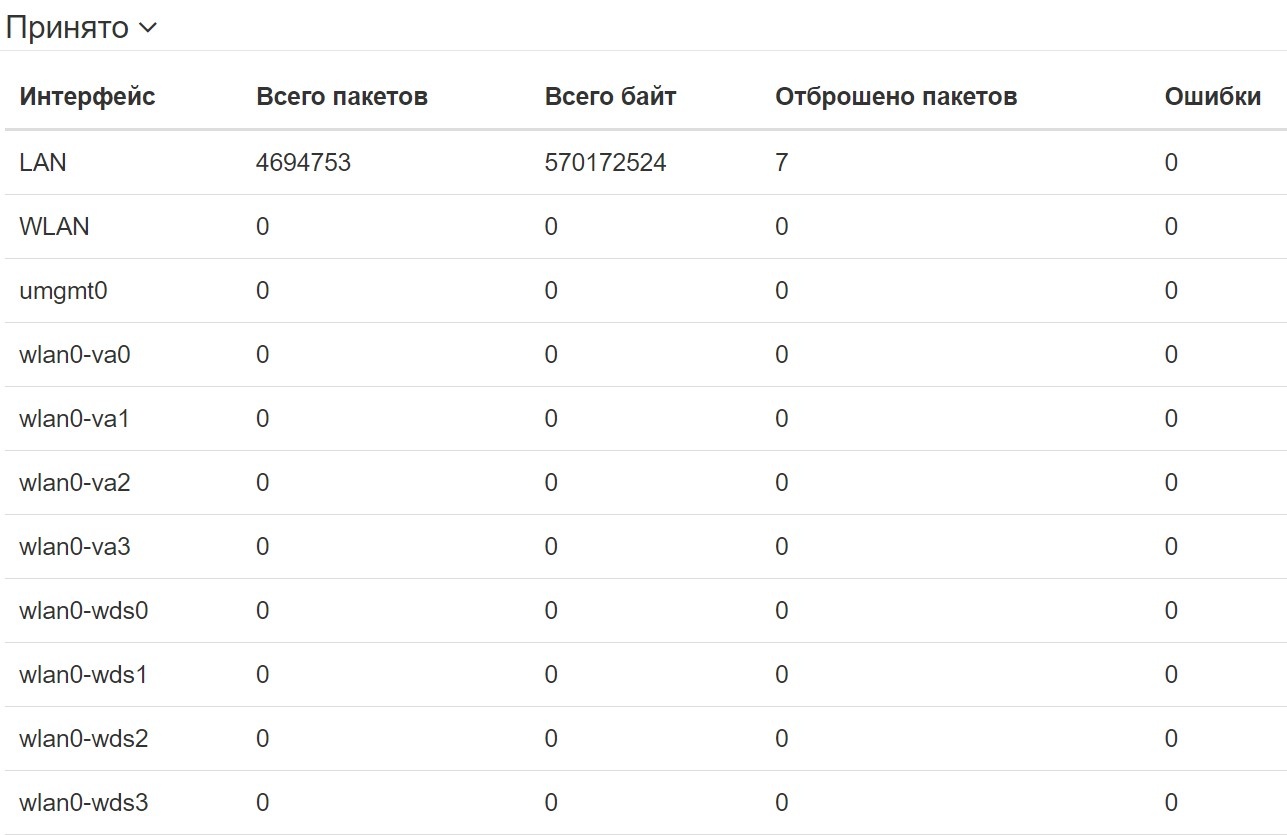Click the Принято section heading
This screenshot has width=1287, height=835.
click(x=67, y=28)
